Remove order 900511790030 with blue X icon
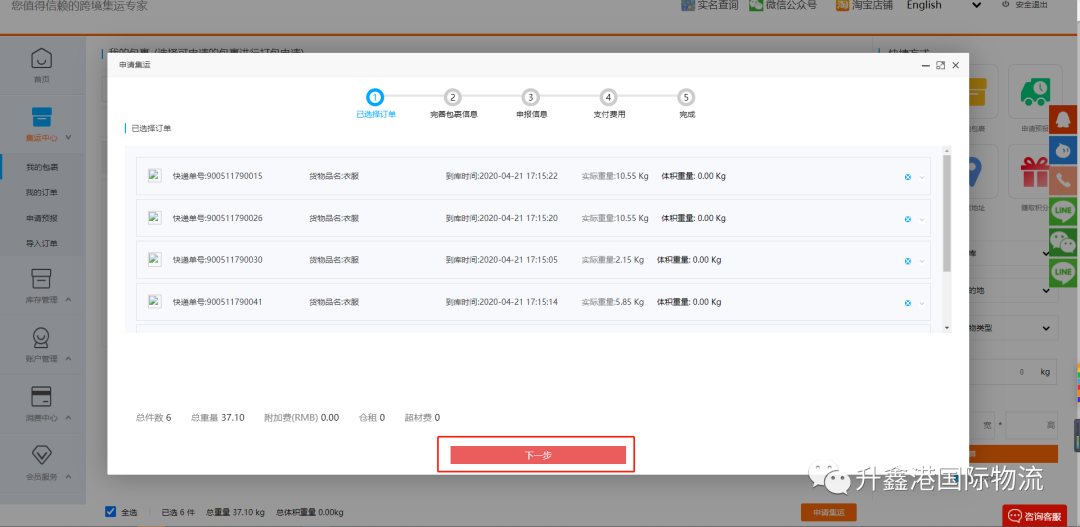1080x527 pixels. pyautogui.click(x=908, y=261)
